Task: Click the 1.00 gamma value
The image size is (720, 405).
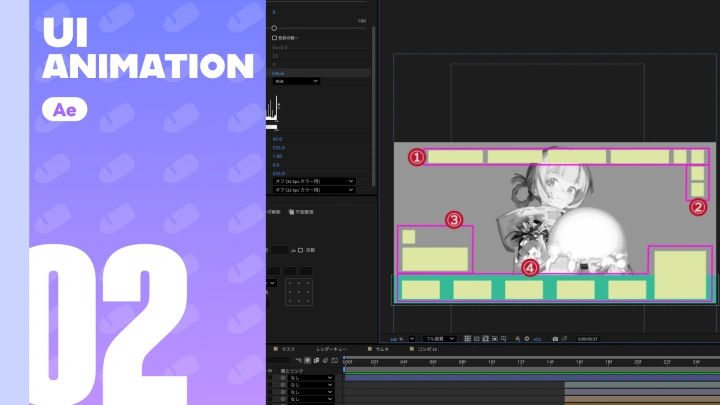Action: point(277,156)
